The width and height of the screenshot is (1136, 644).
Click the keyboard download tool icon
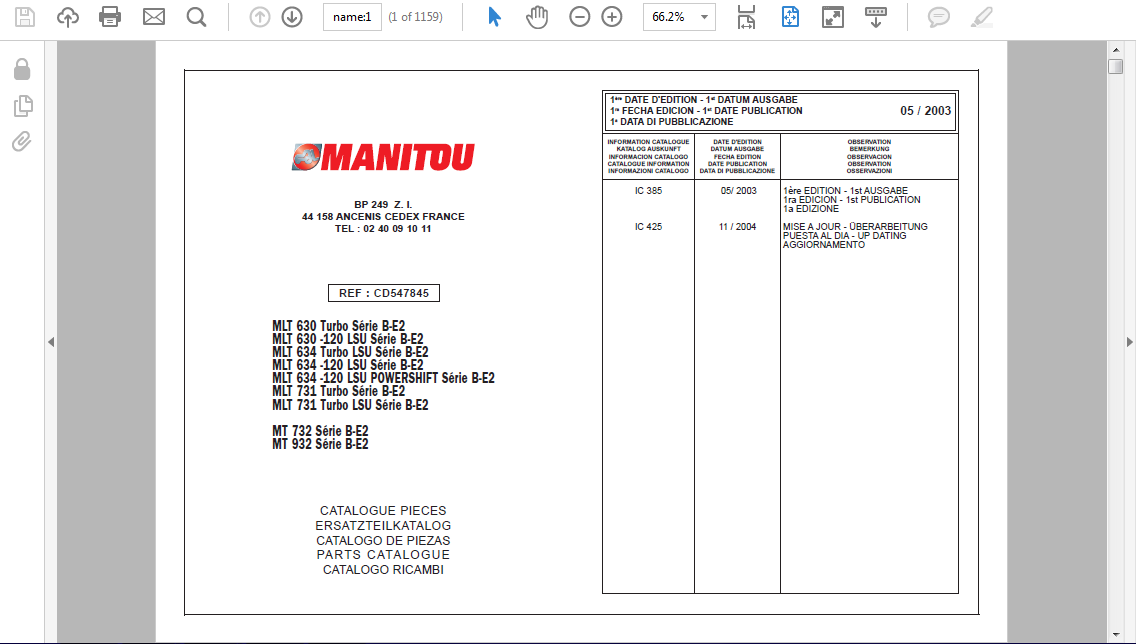pos(876,17)
